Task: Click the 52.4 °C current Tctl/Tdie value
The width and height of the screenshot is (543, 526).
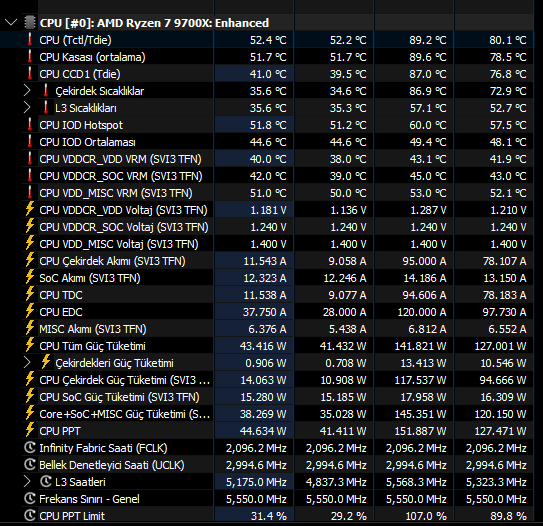Action: (x=268, y=40)
